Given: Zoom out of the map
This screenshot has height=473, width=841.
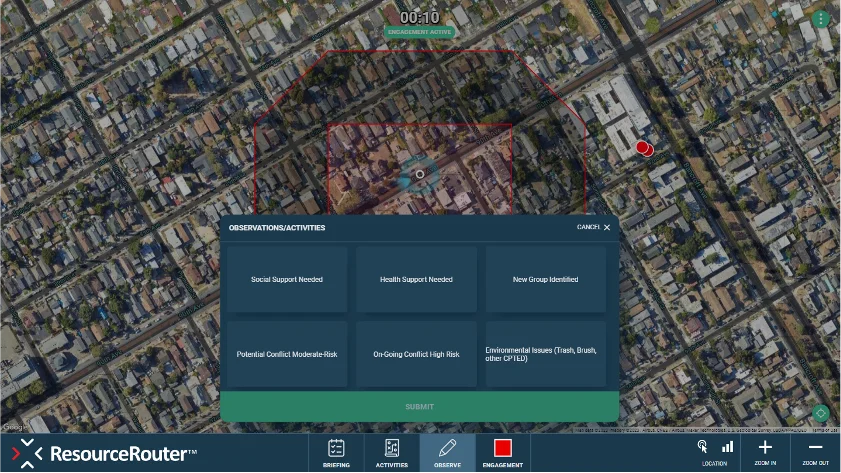Looking at the screenshot, I should 816,451.
